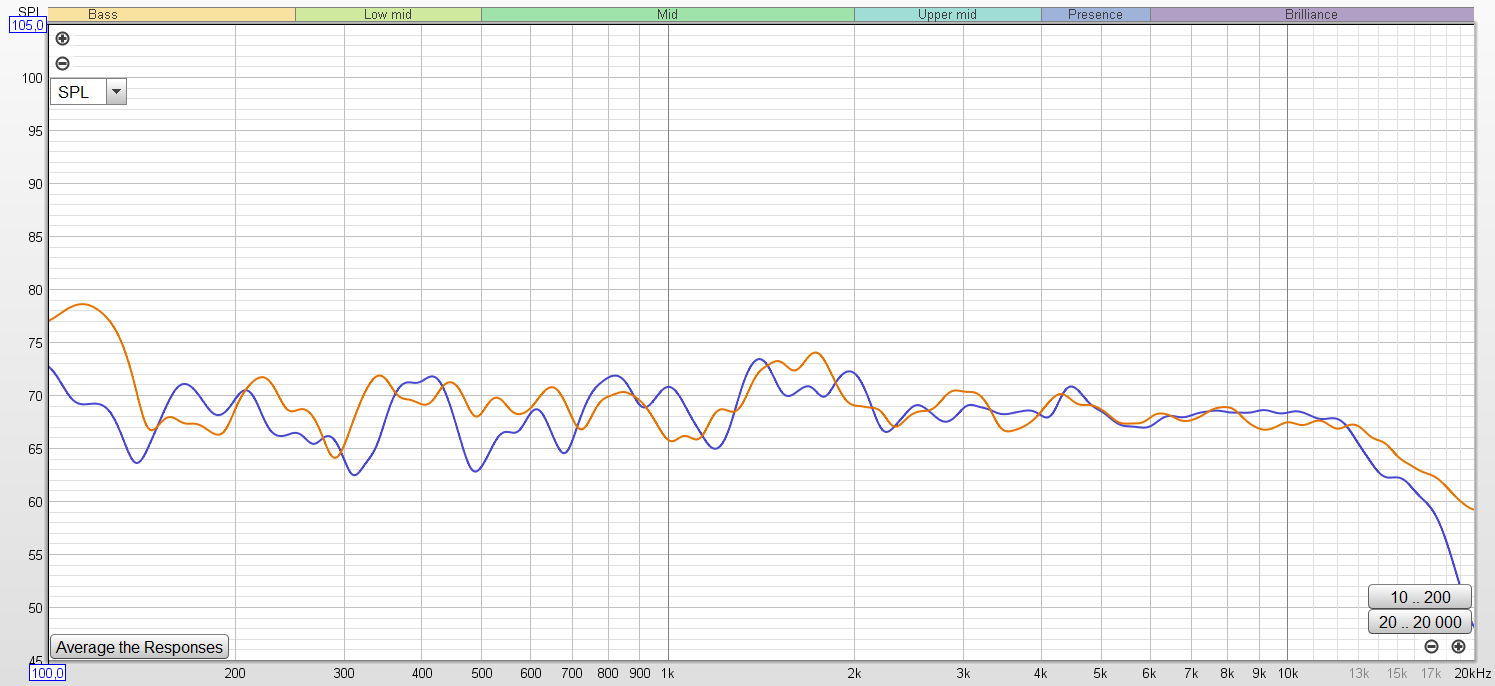
Task: Click the 95 dB level axis label
Action: tap(34, 131)
